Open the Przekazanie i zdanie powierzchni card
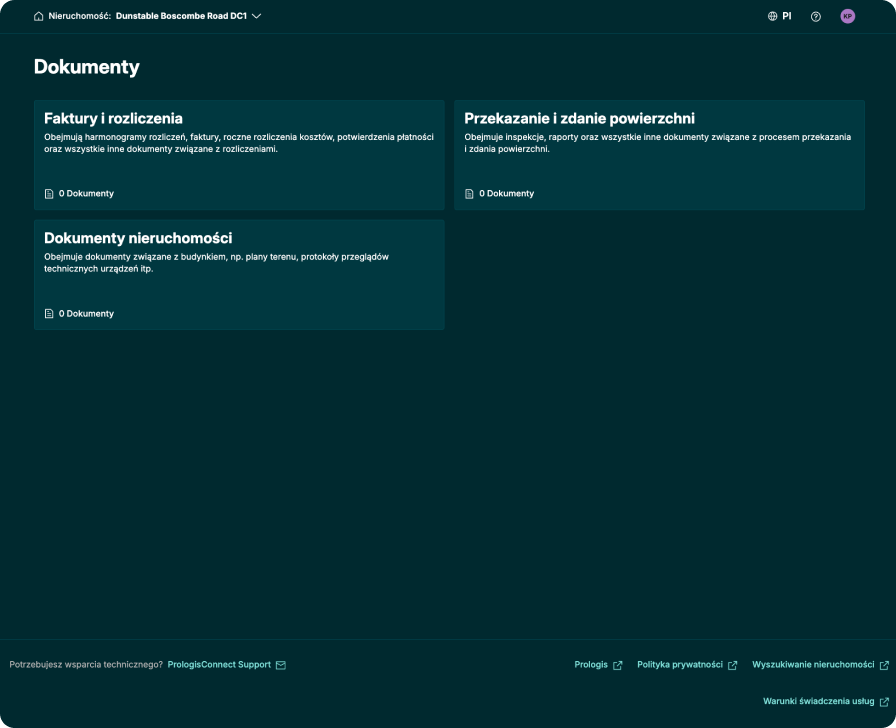The width and height of the screenshot is (896, 728). 659,155
